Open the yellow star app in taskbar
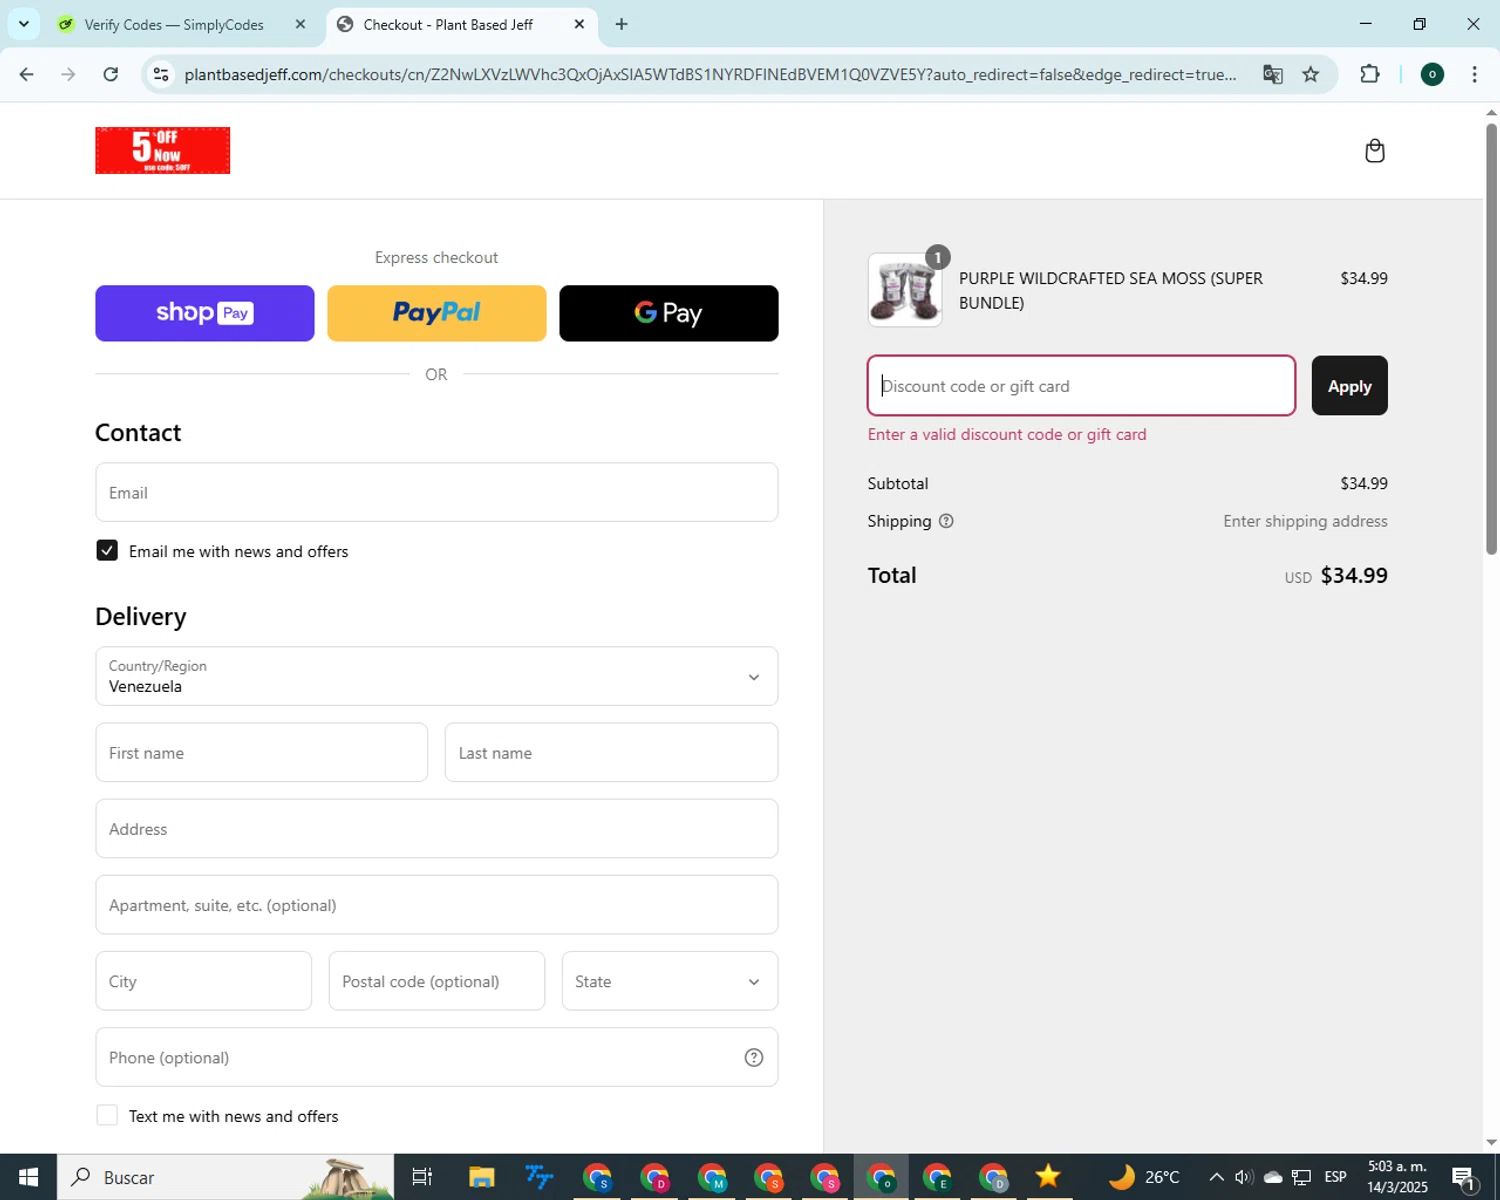Image resolution: width=1500 pixels, height=1200 pixels. (1048, 1177)
